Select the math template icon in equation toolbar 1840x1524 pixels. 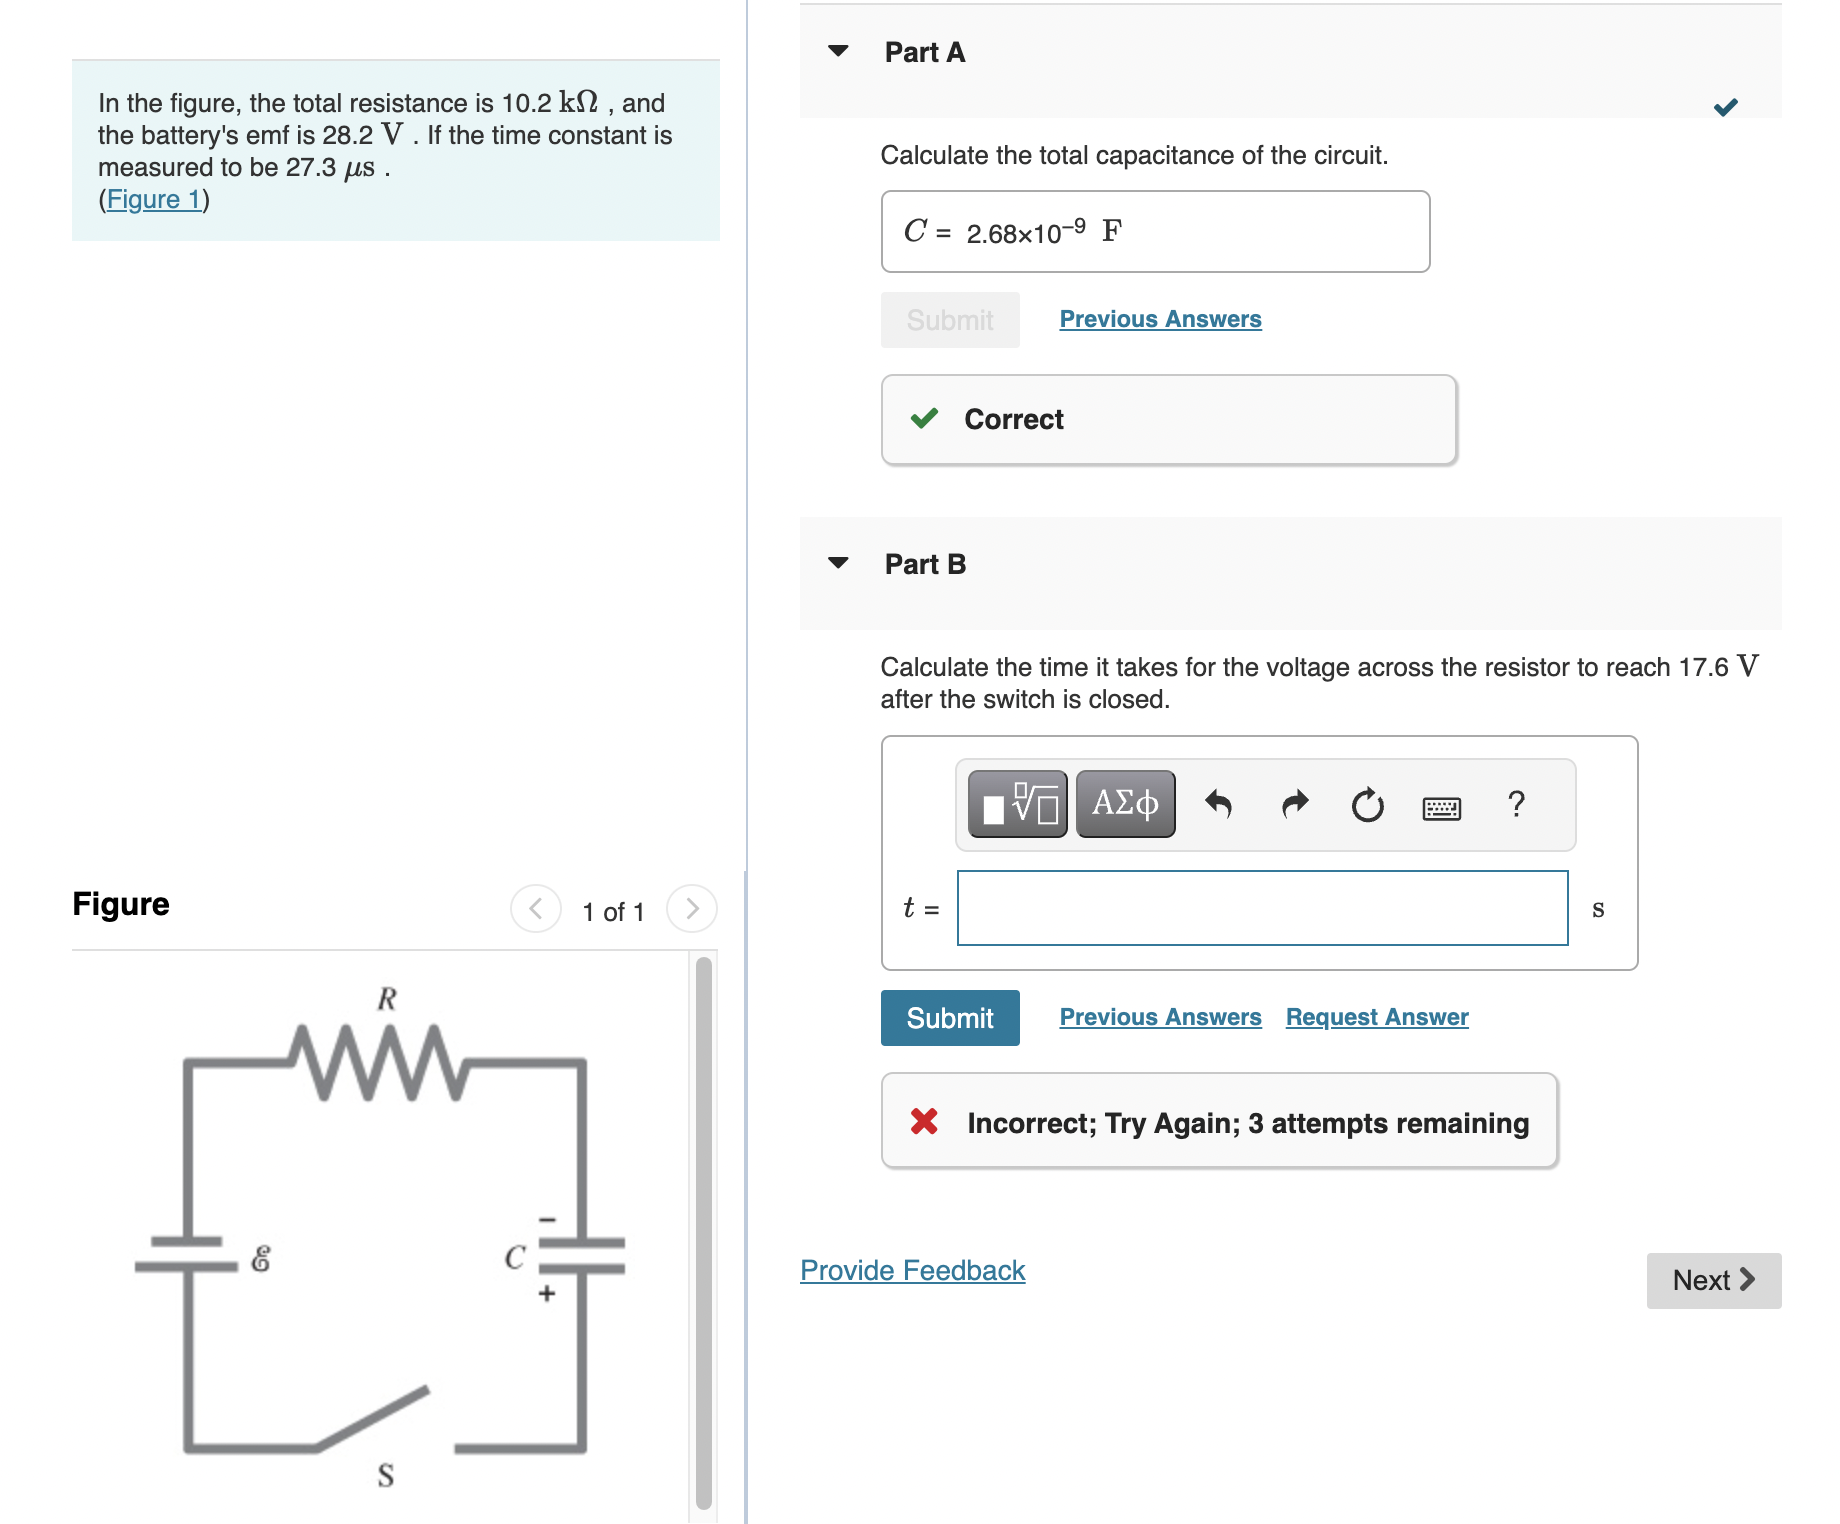1016,804
